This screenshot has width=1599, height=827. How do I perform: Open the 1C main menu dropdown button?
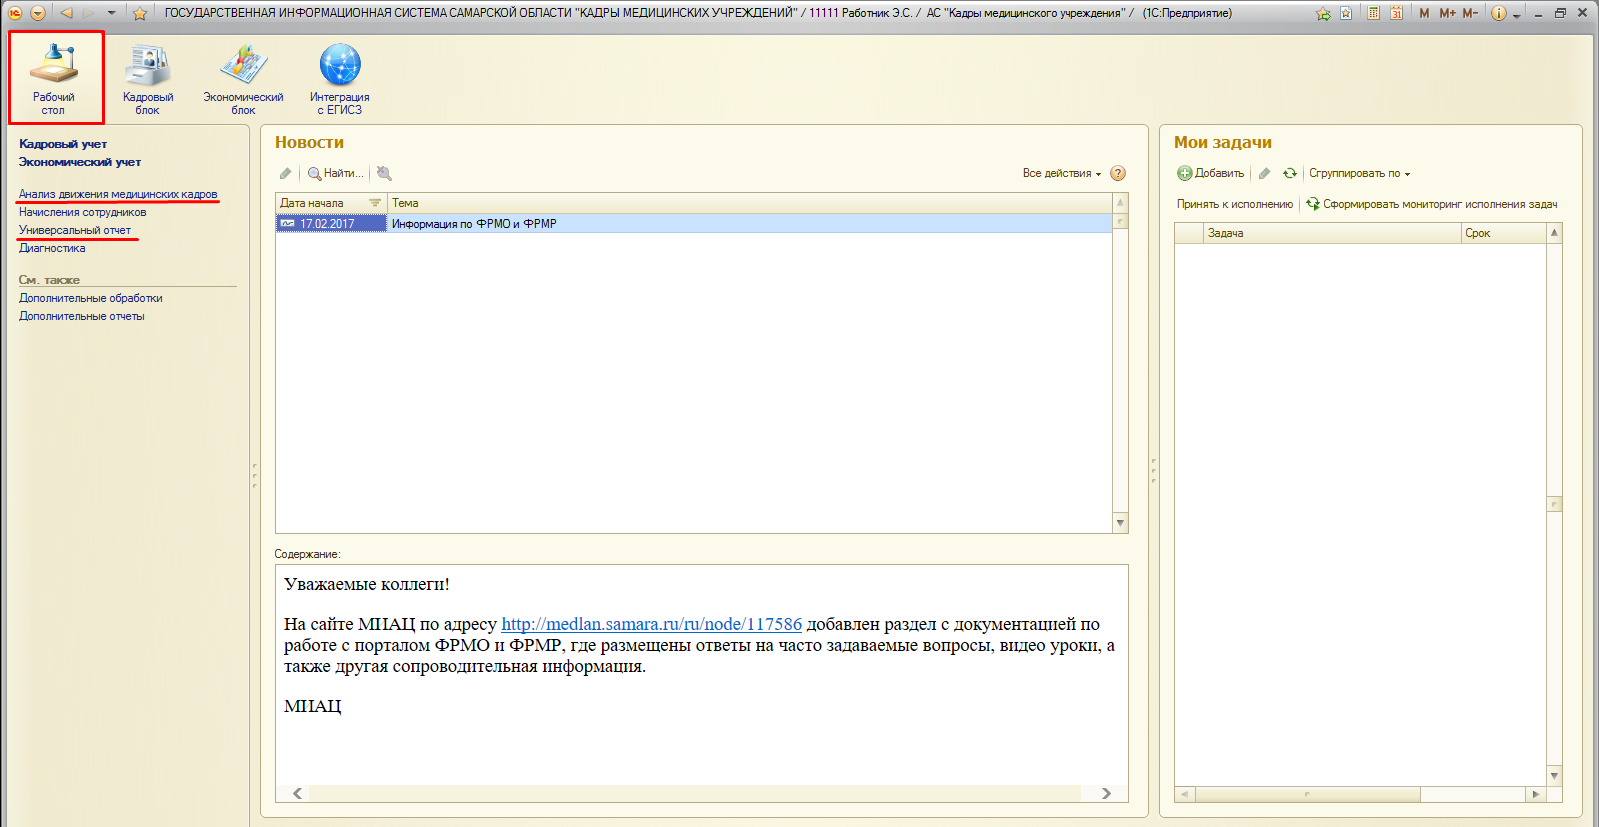click(38, 13)
